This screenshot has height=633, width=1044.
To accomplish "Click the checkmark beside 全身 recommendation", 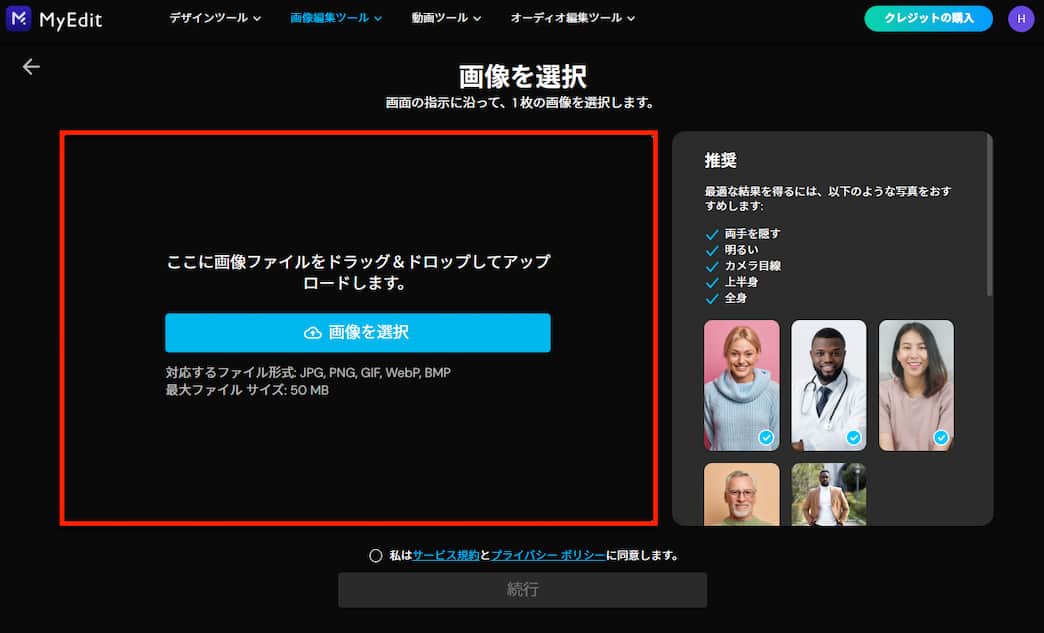I will click(x=712, y=297).
